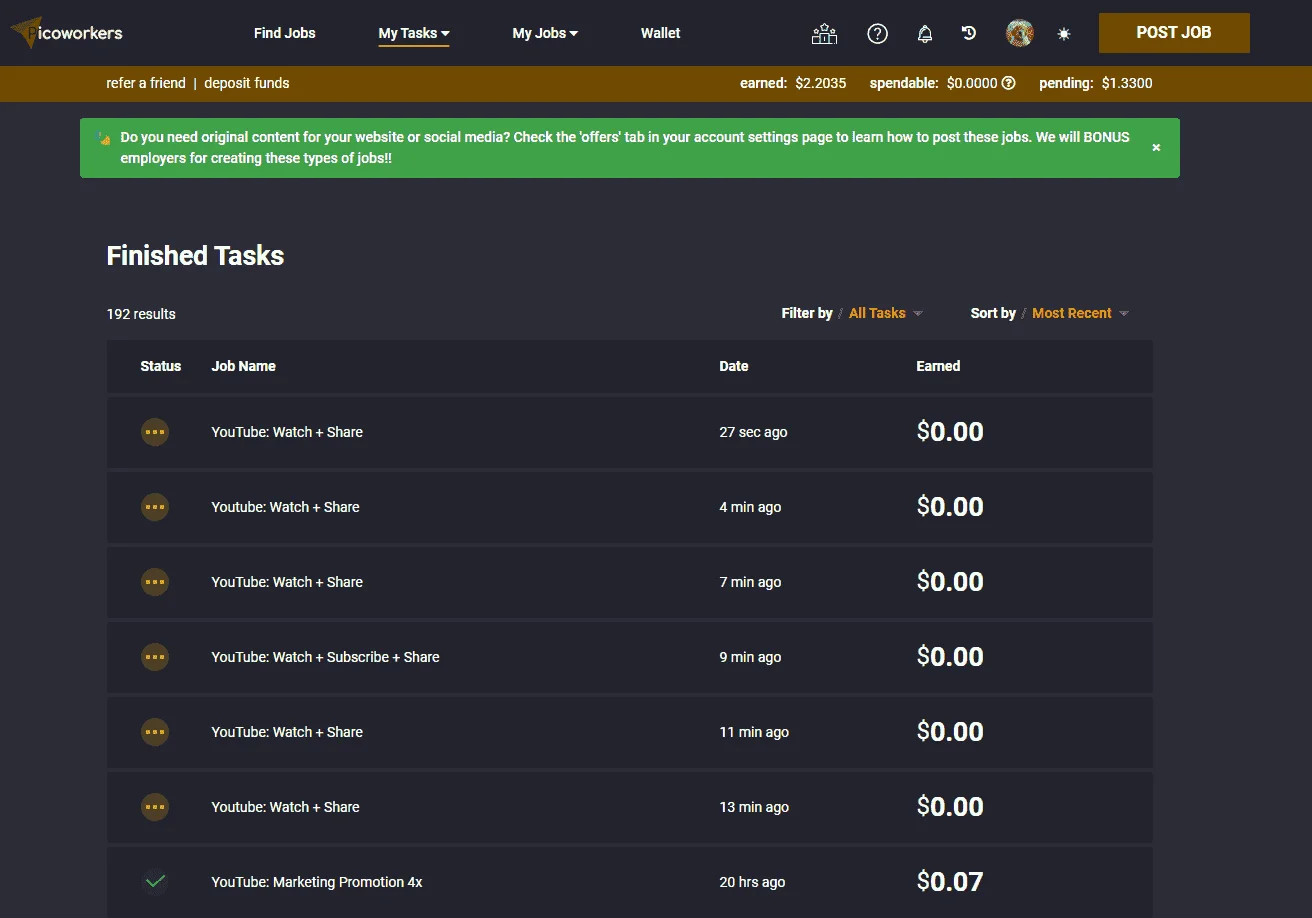Open YouTube: Watch + Share from 11 min ago
Screen dimensions: 1312x918
tap(287, 732)
